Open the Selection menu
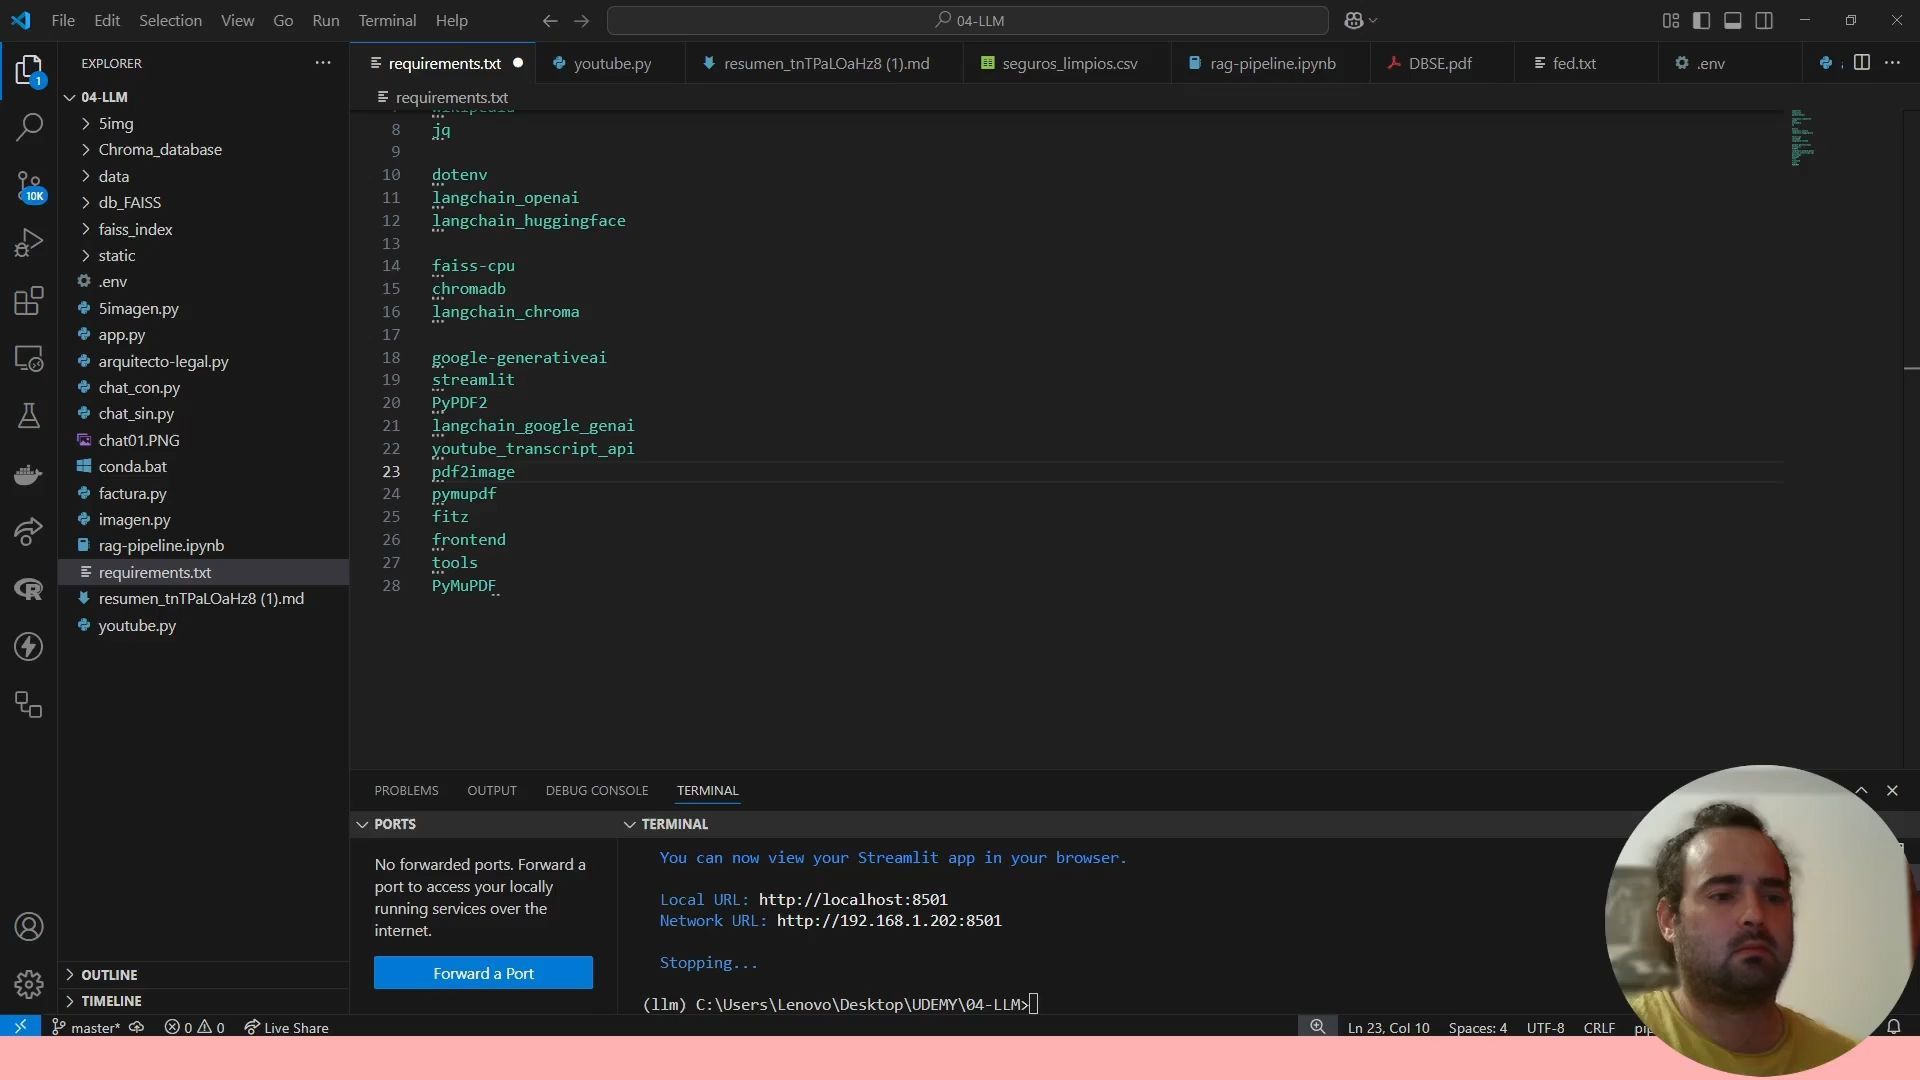Viewport: 1920px width, 1080px height. pos(170,20)
